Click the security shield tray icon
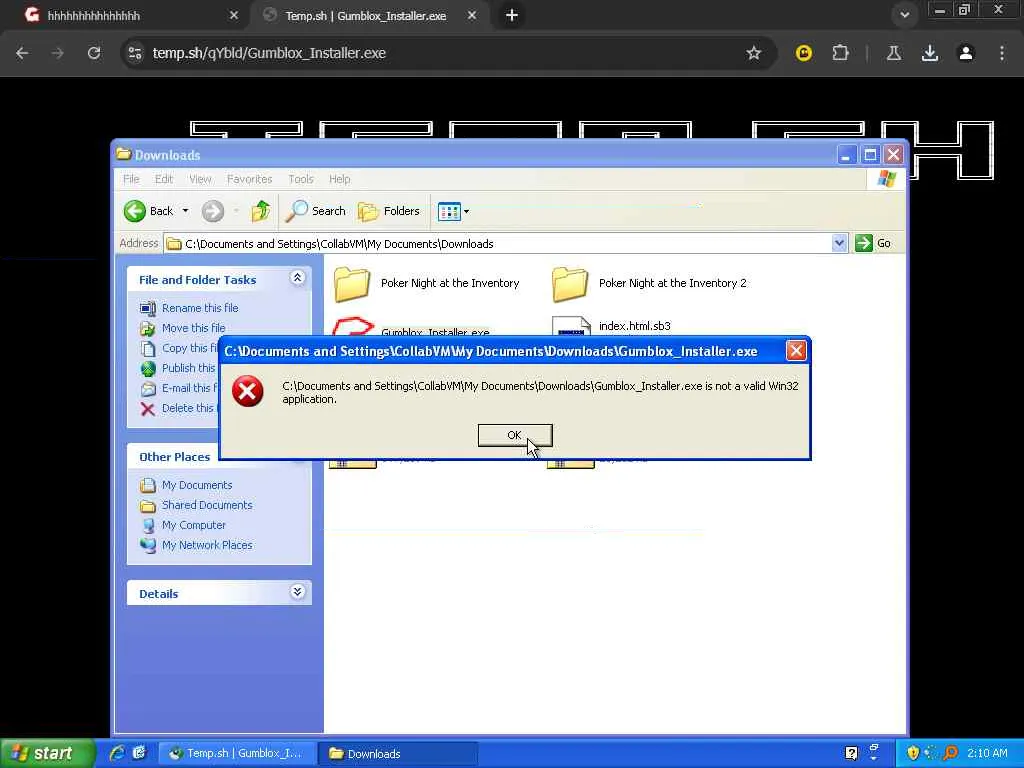The height and width of the screenshot is (768, 1024). [x=913, y=754]
